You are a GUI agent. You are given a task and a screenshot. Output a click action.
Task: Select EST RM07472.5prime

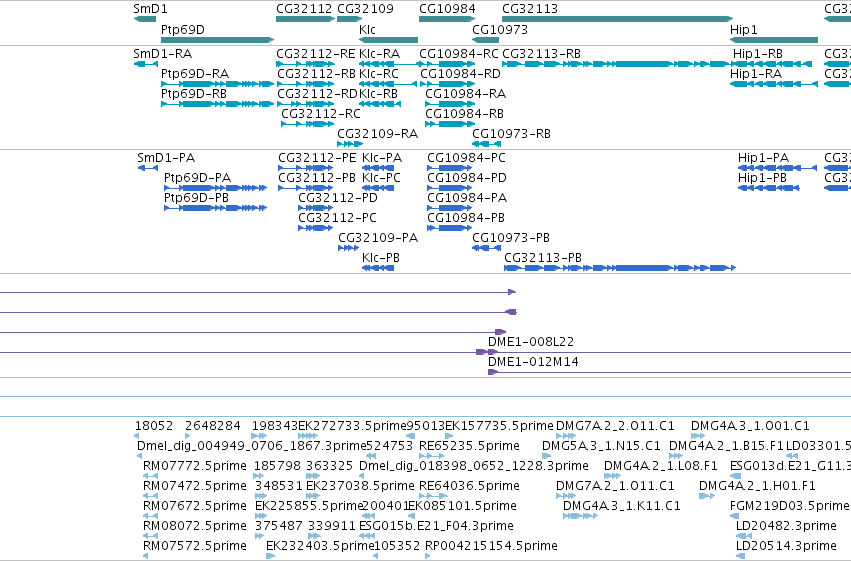[x=194, y=486]
